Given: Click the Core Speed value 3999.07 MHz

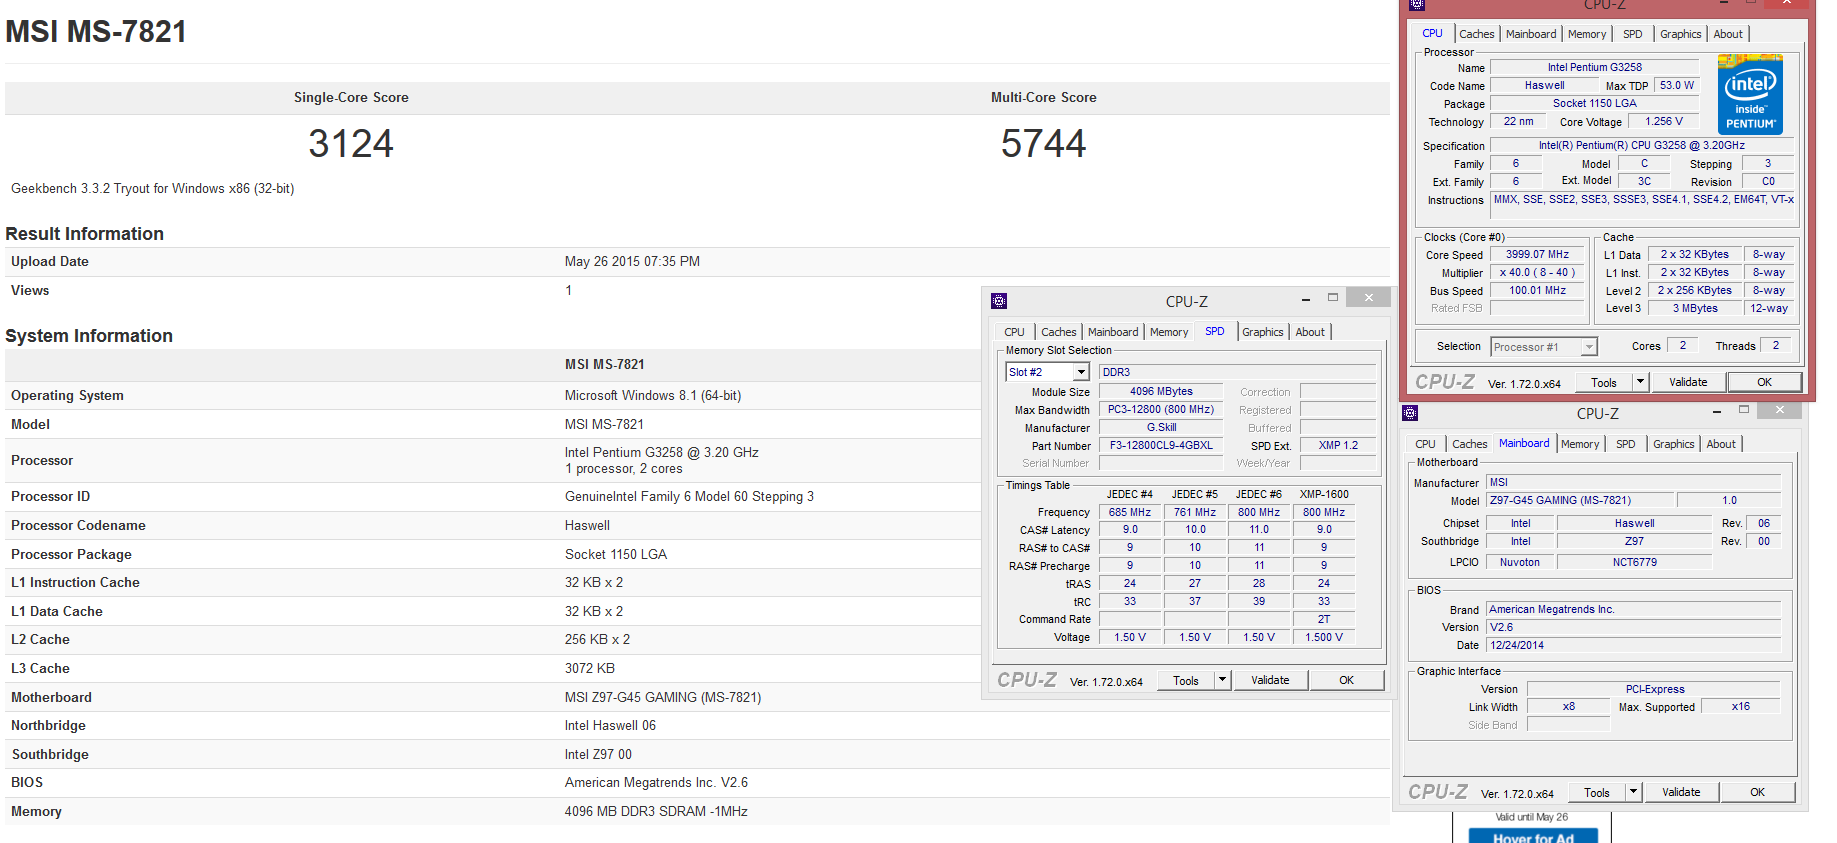Looking at the screenshot, I should (x=1537, y=255).
